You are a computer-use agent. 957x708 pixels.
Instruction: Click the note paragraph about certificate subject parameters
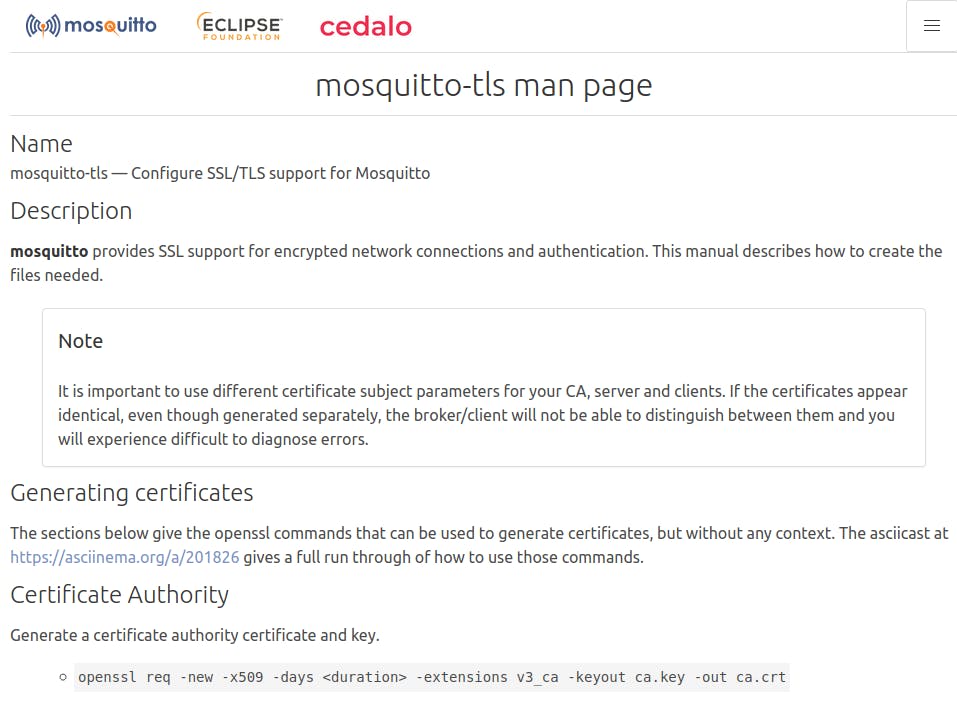[x=482, y=415]
